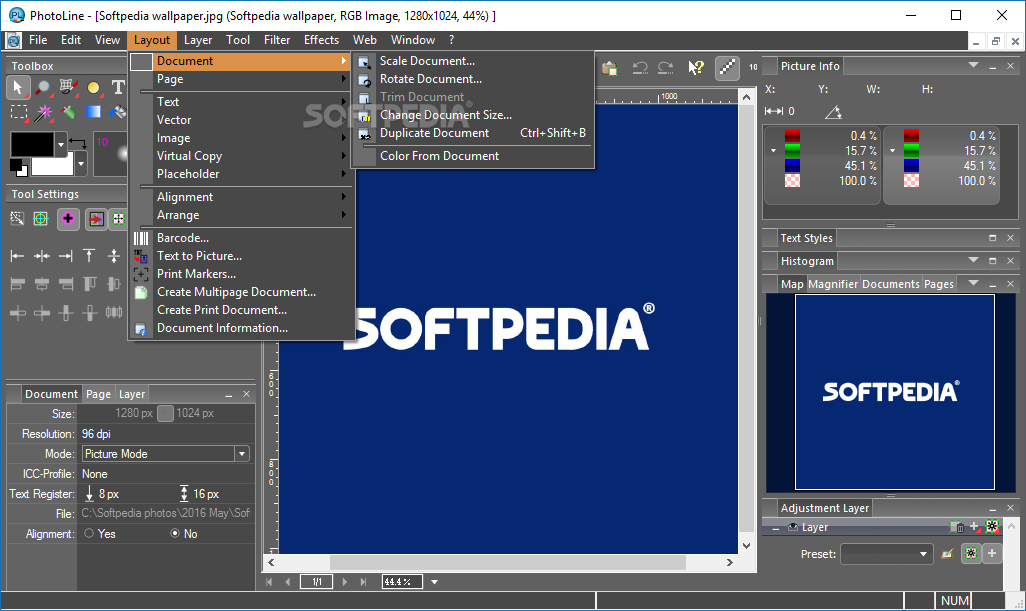Open the Effects menu
Screen dimensions: 1026x611
point(321,40)
